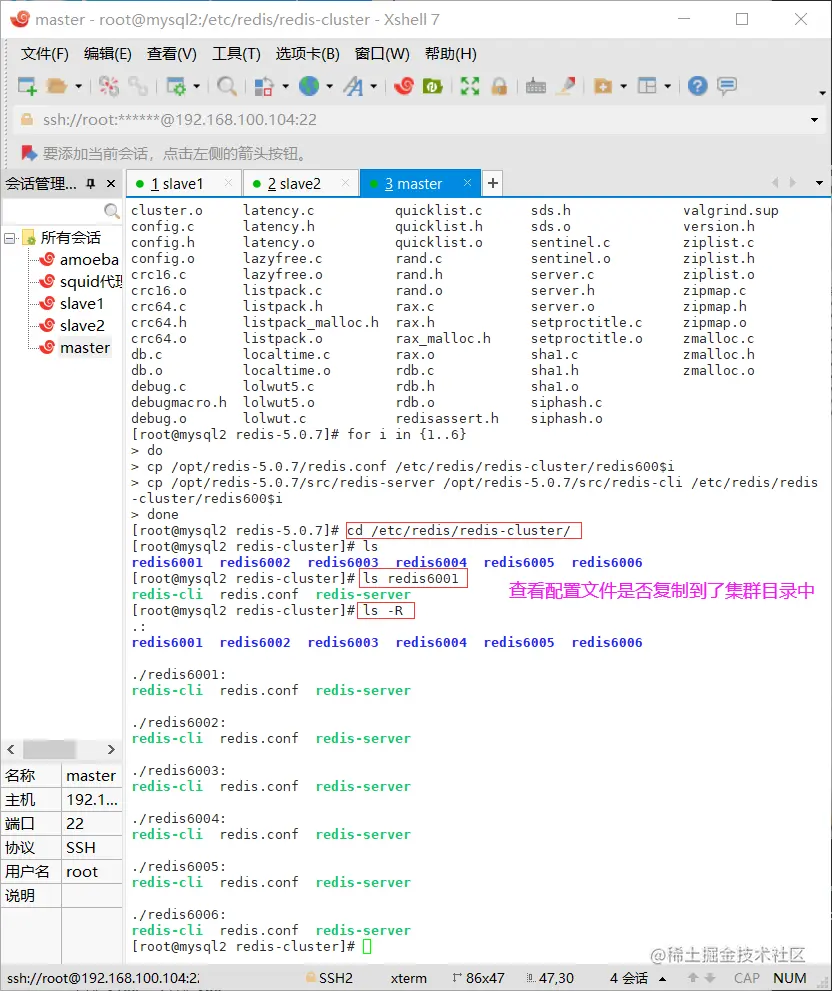Expand the Font dropdown arrow
The width and height of the screenshot is (832, 991).
374,86
